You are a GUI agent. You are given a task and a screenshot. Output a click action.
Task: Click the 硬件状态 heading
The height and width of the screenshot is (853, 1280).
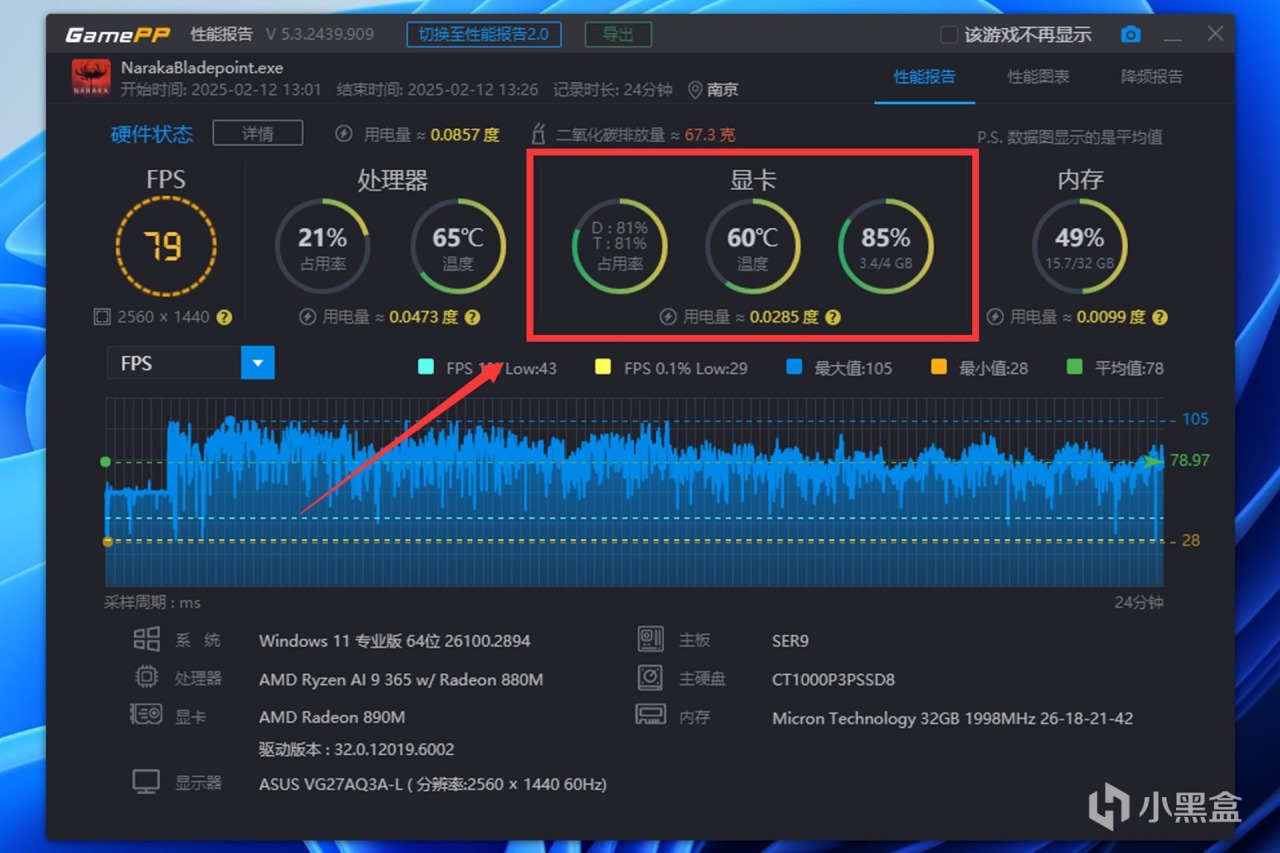pos(152,134)
